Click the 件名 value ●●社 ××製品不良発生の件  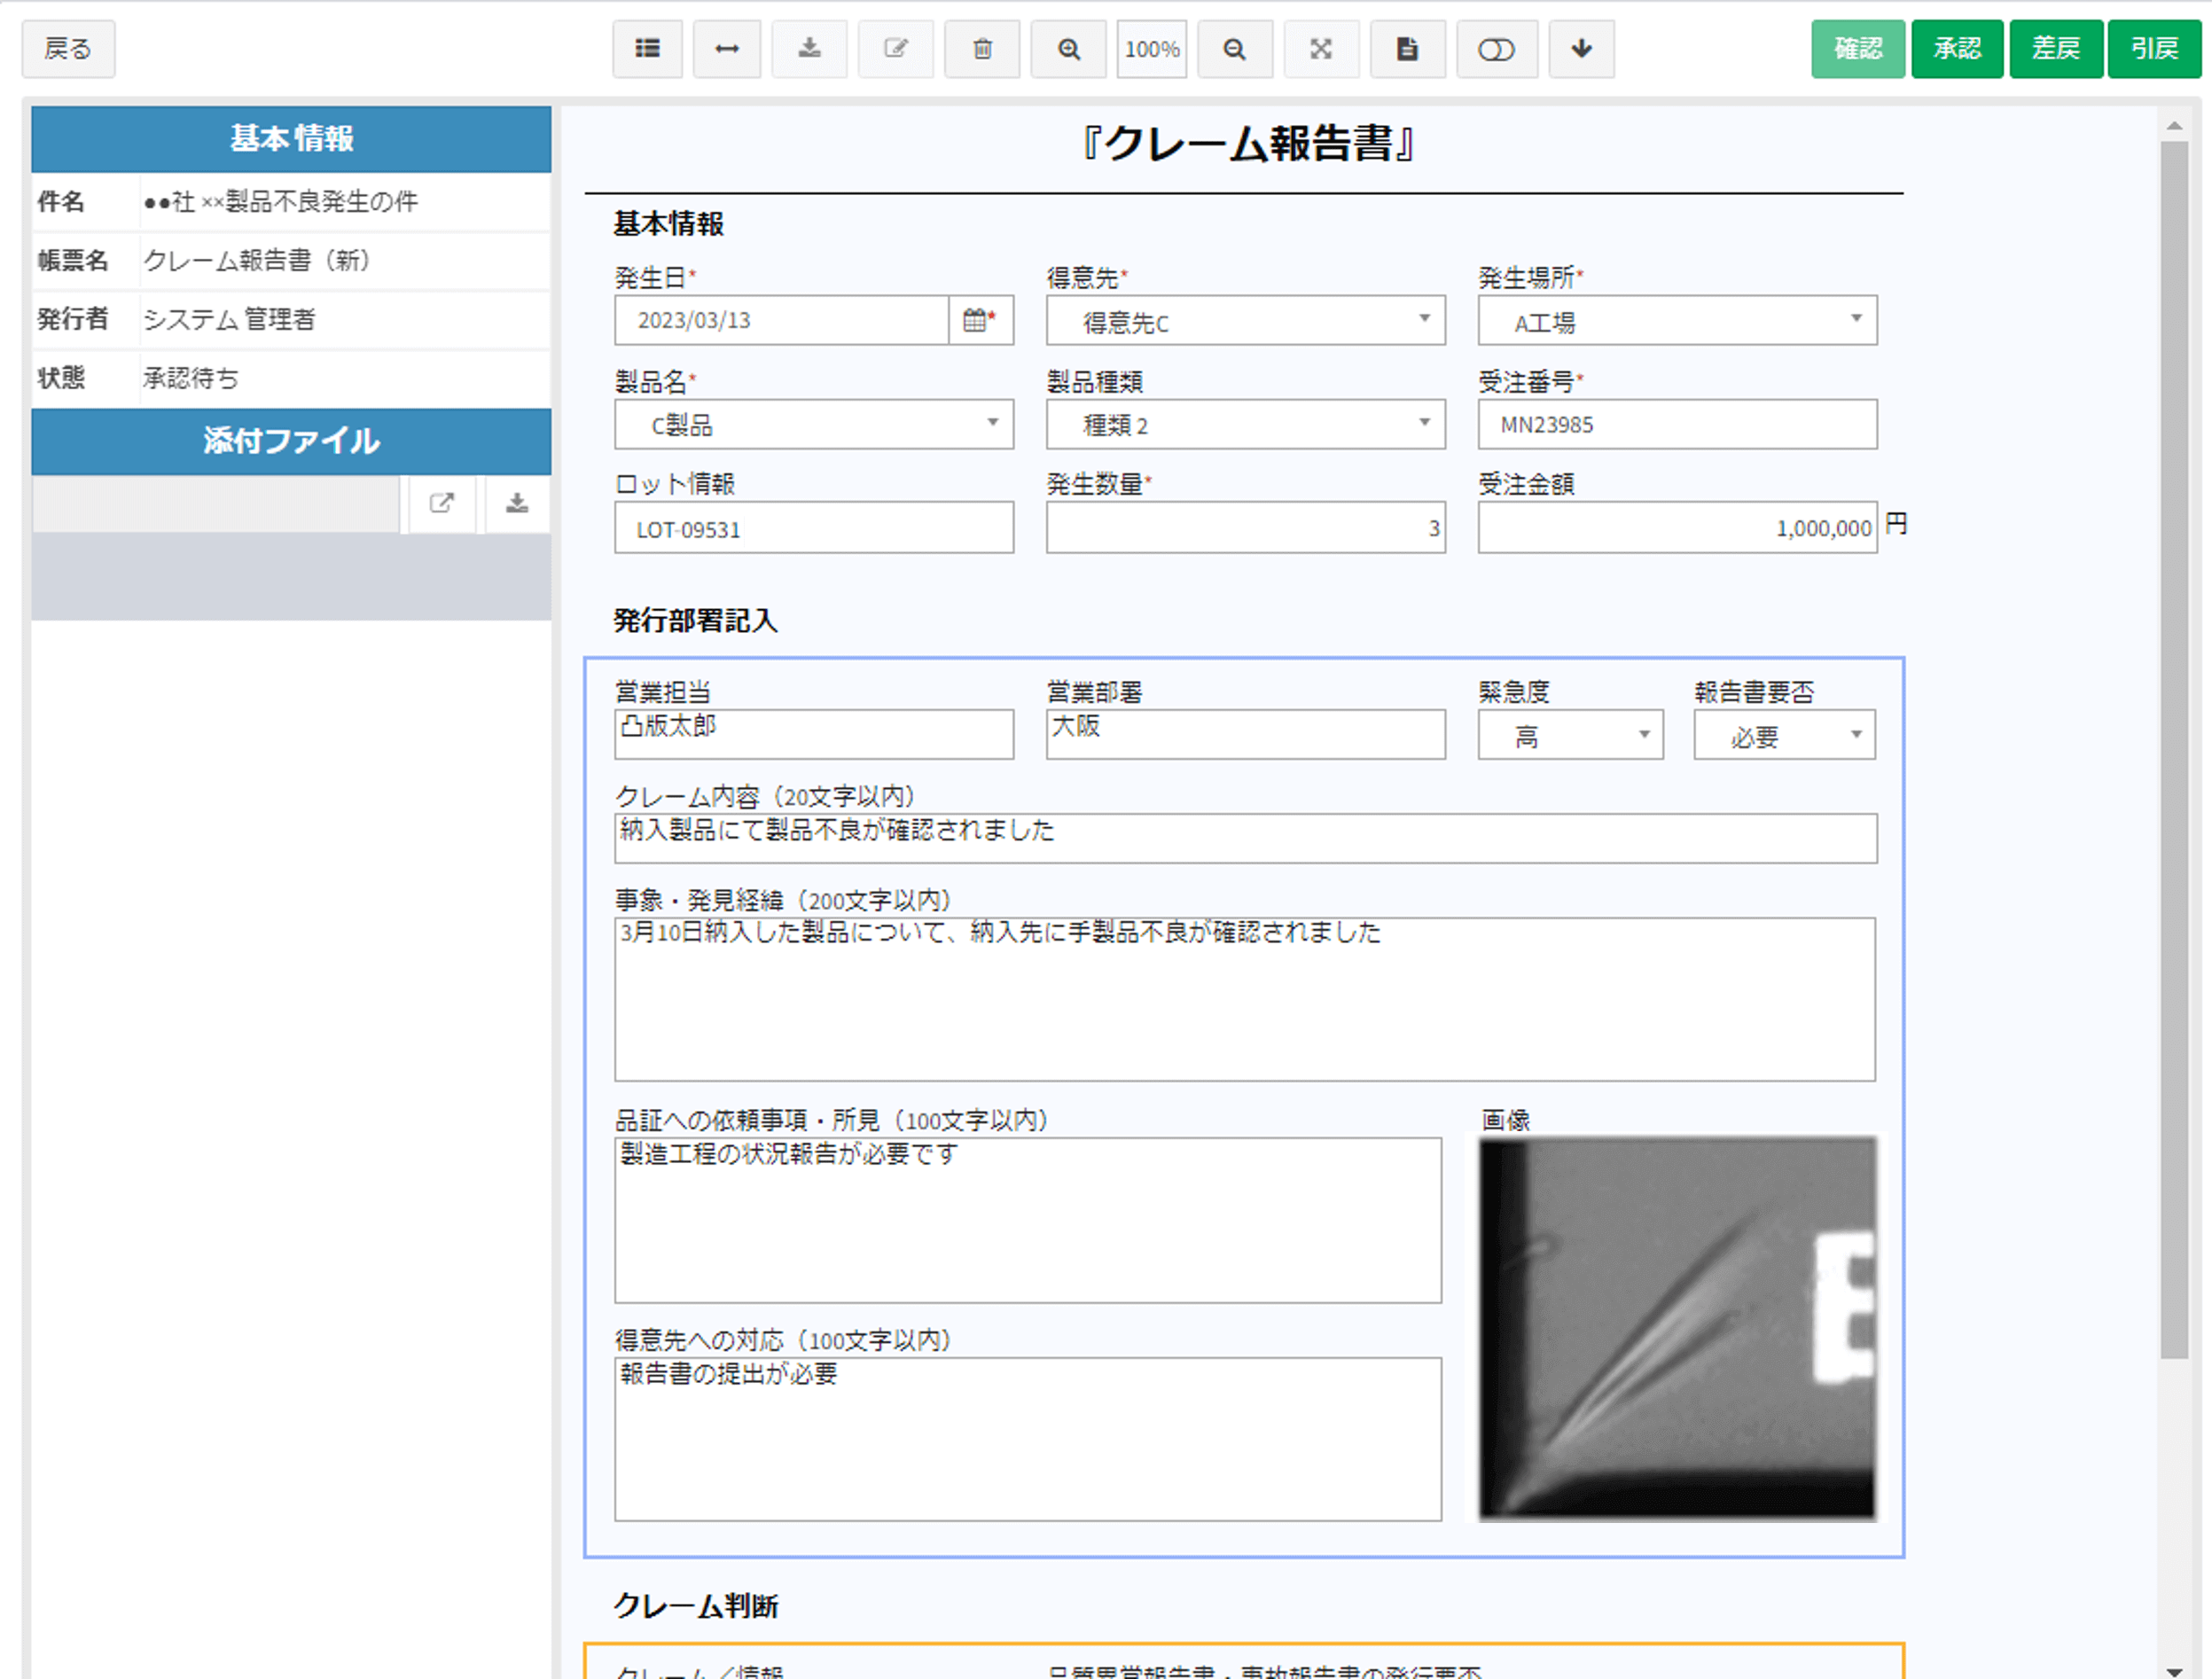pyautogui.click(x=280, y=202)
